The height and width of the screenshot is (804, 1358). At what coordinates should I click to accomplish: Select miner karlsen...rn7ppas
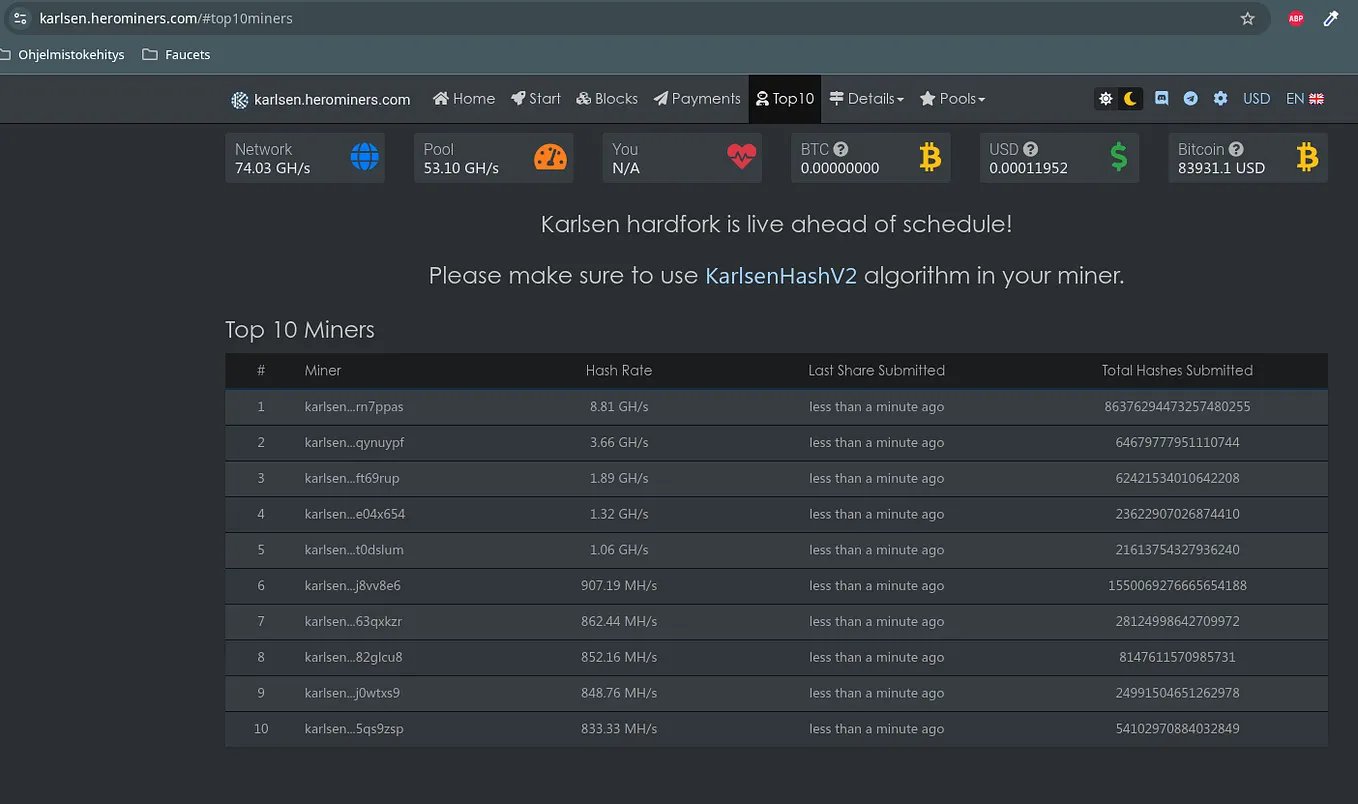354,407
